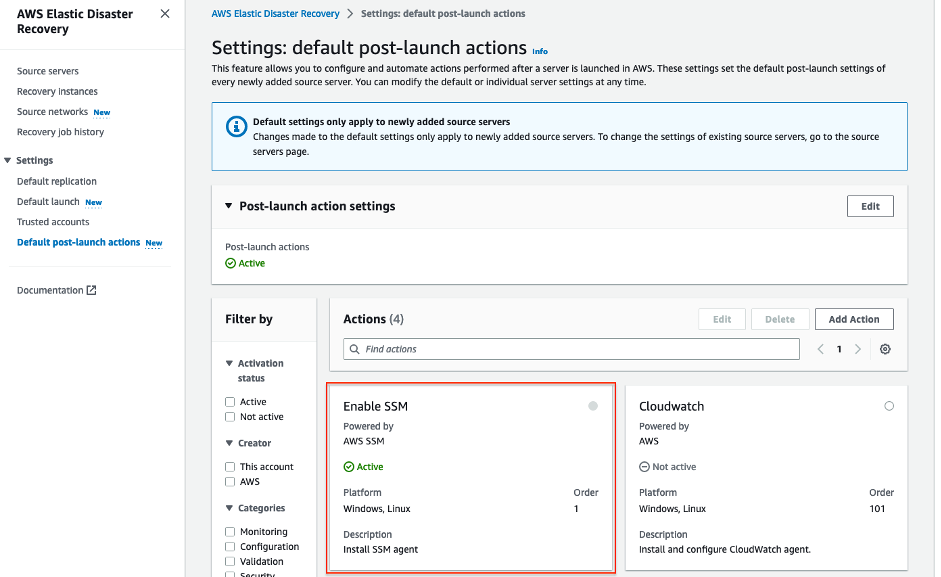Click the Not active status icon on Cloudwatch
This screenshot has height=577, width=941.
pyautogui.click(x=644, y=466)
